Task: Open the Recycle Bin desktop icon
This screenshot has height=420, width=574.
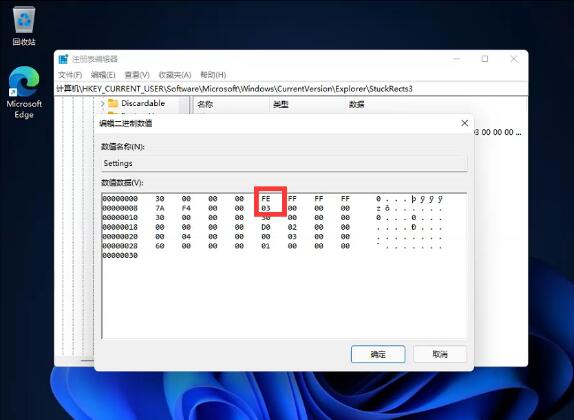Action: 24,26
